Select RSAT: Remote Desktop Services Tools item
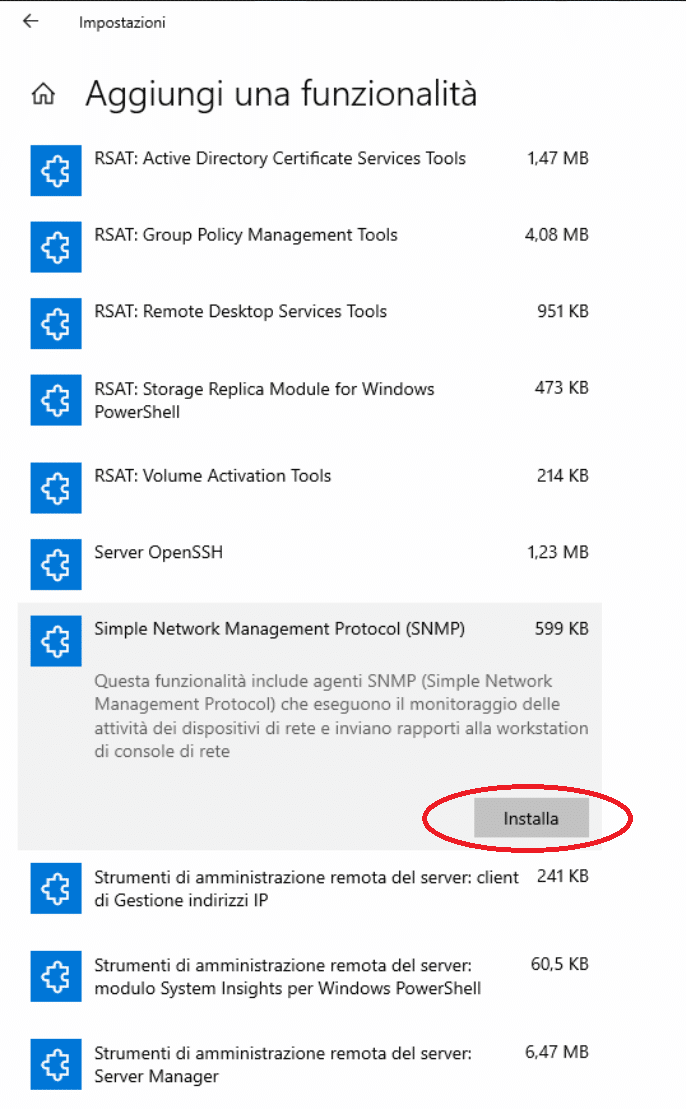 tap(310, 323)
